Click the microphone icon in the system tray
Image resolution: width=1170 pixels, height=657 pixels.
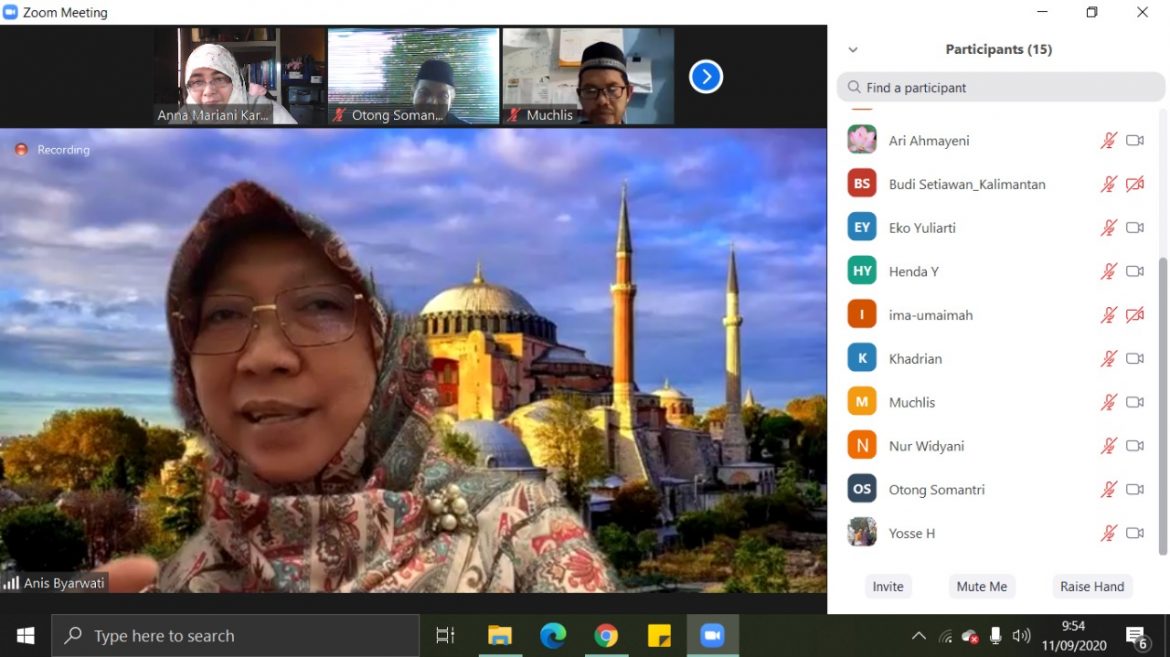(995, 635)
